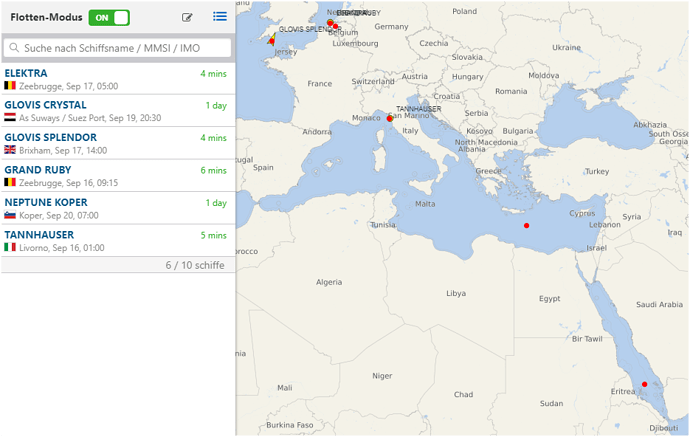
Task: Click 'Brixham, Sep 17, 14:00' text
Action: click(x=63, y=150)
